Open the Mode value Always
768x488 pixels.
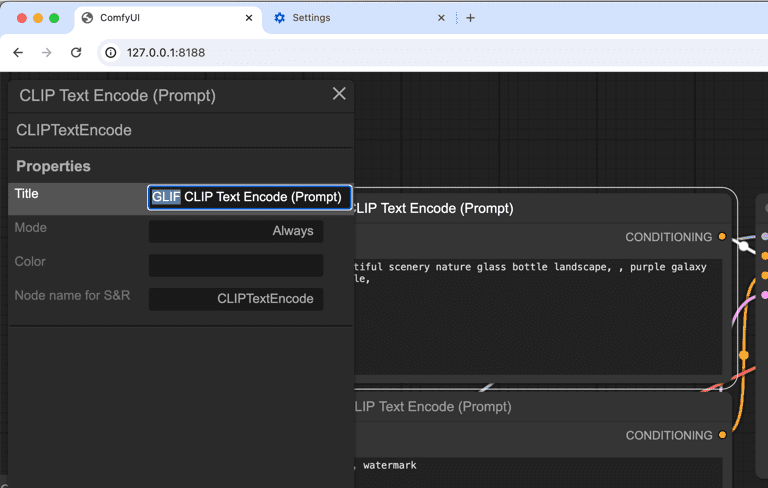pos(236,231)
